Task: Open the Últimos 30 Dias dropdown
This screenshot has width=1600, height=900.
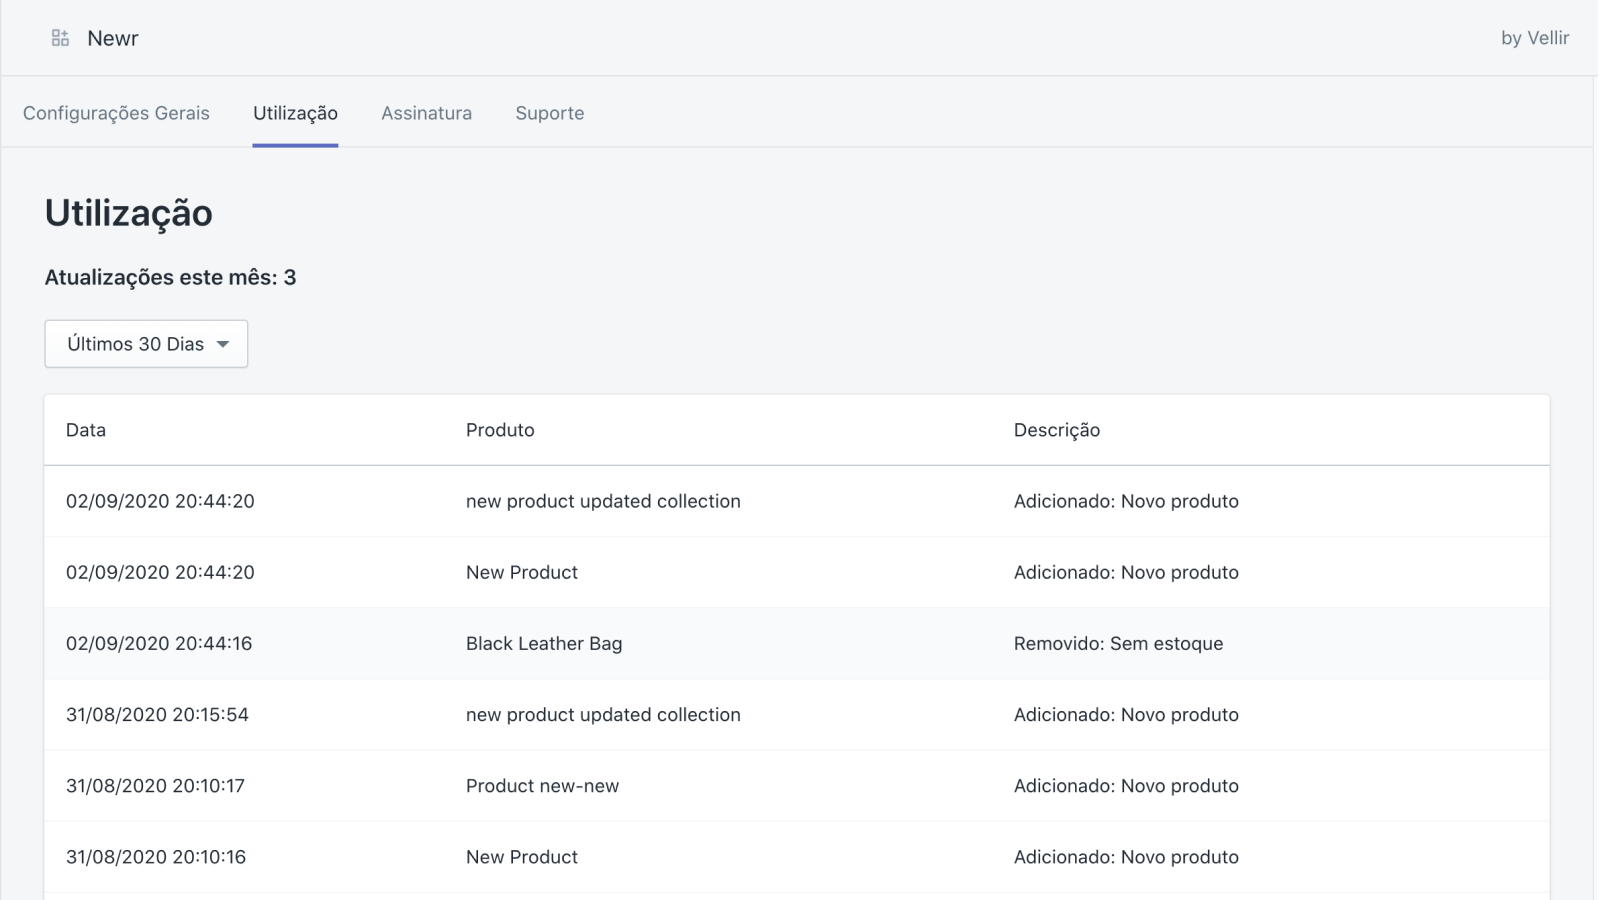Action: tap(146, 344)
